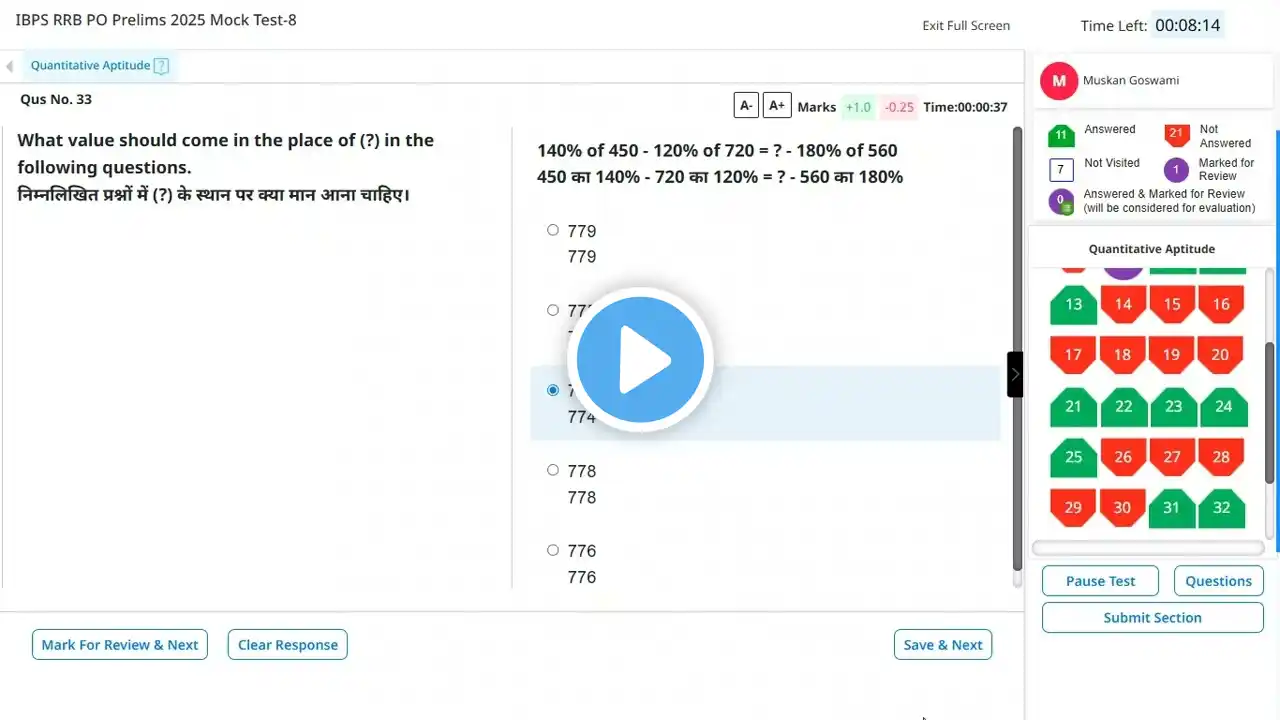Viewport: 1280px width, 720px height.
Task: Click the large blue play button
Action: [640, 359]
